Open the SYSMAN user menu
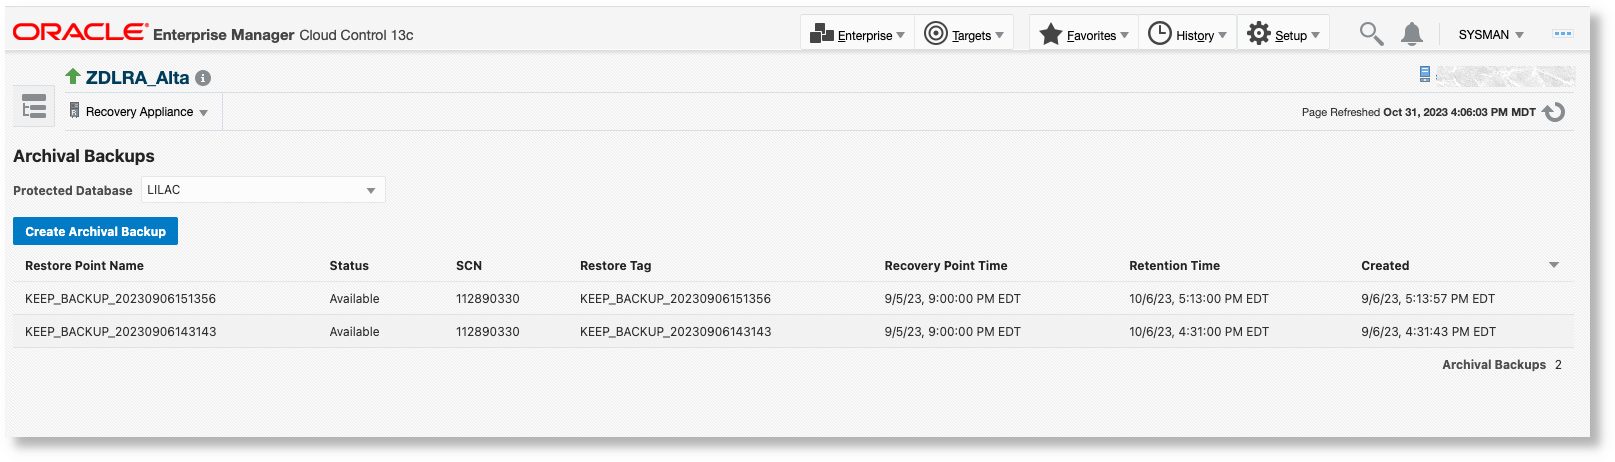Viewport: 1615px width, 462px height. 1490,35
